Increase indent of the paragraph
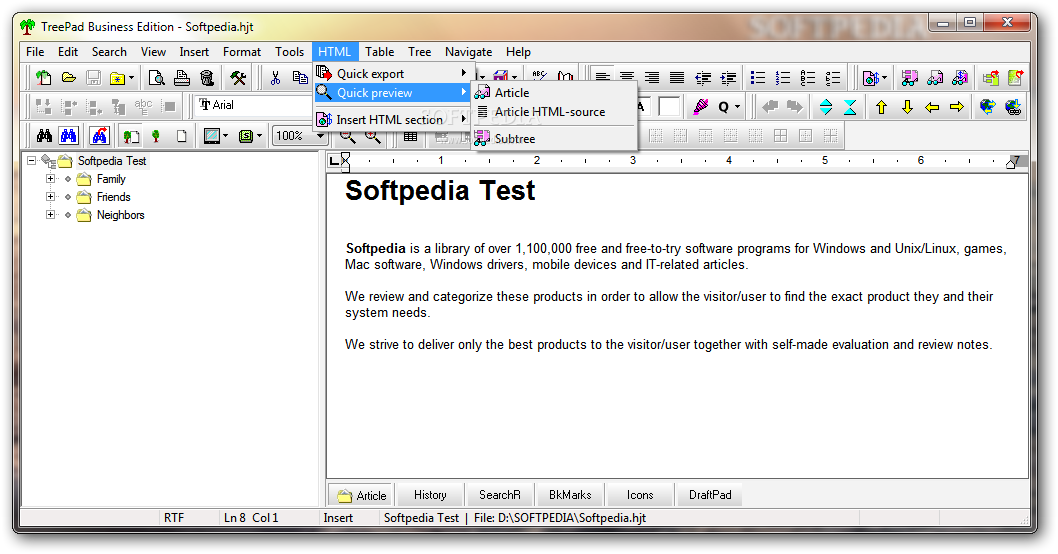 (728, 78)
